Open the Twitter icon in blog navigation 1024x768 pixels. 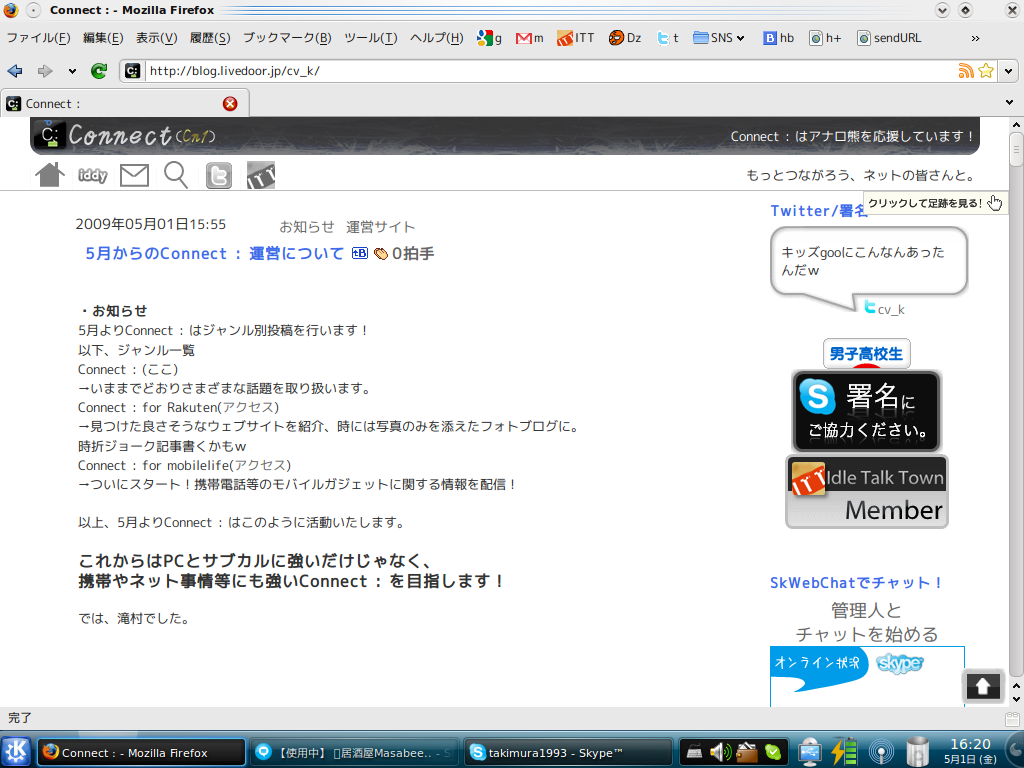[x=219, y=175]
